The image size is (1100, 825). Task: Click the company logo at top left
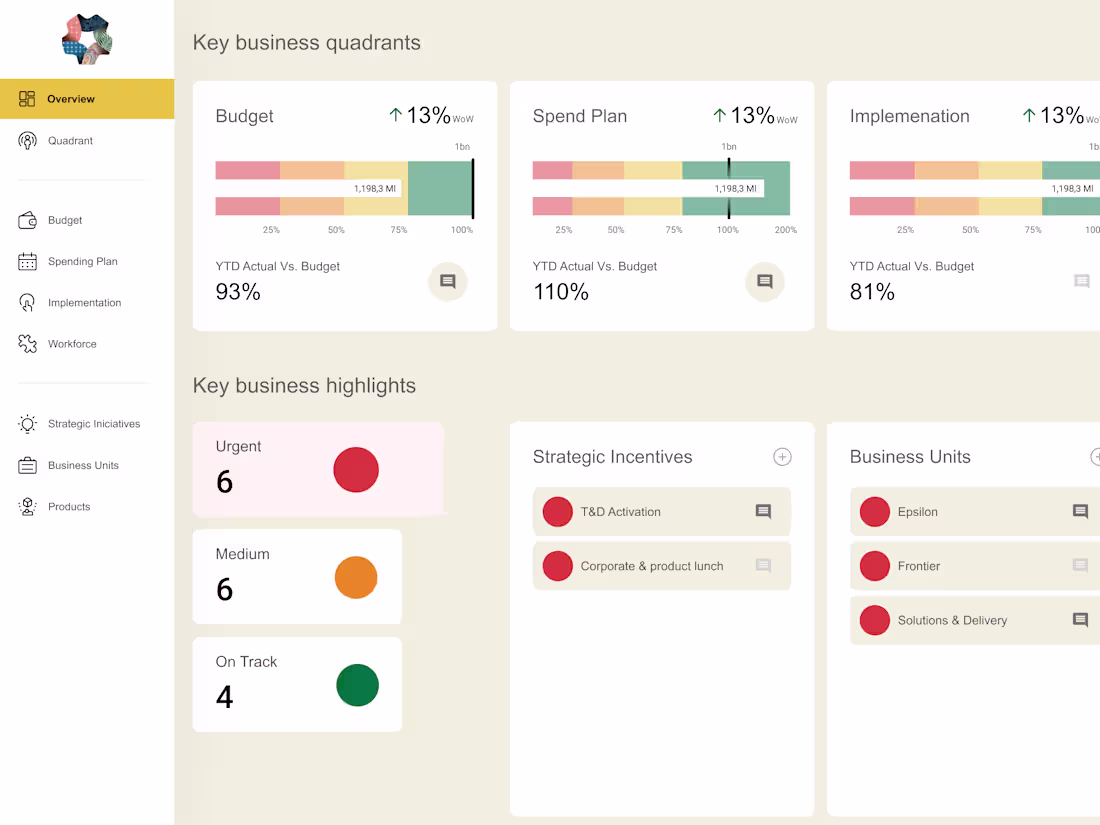pyautogui.click(x=87, y=39)
